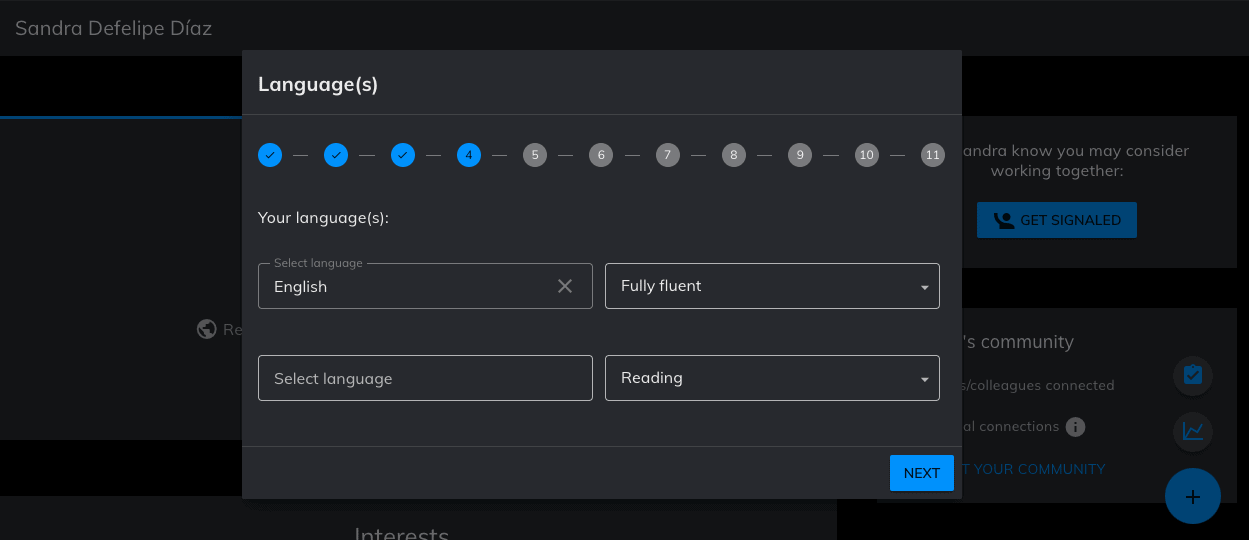The height and width of the screenshot is (540, 1249).
Task: Select step 5 in the stepper
Action: pyautogui.click(x=535, y=155)
